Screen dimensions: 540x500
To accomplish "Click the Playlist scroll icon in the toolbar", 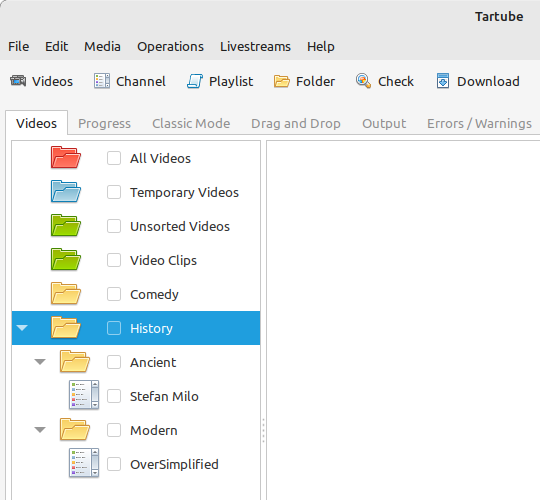I will [195, 81].
